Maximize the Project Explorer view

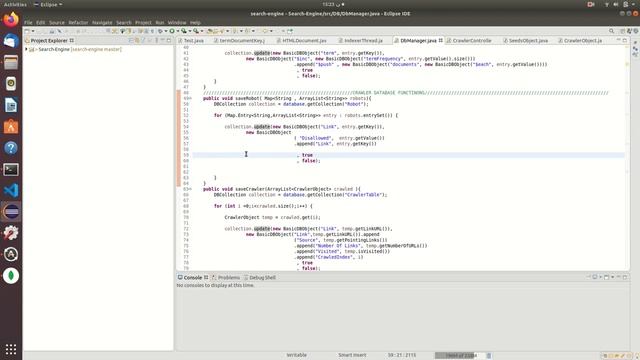pos(169,40)
